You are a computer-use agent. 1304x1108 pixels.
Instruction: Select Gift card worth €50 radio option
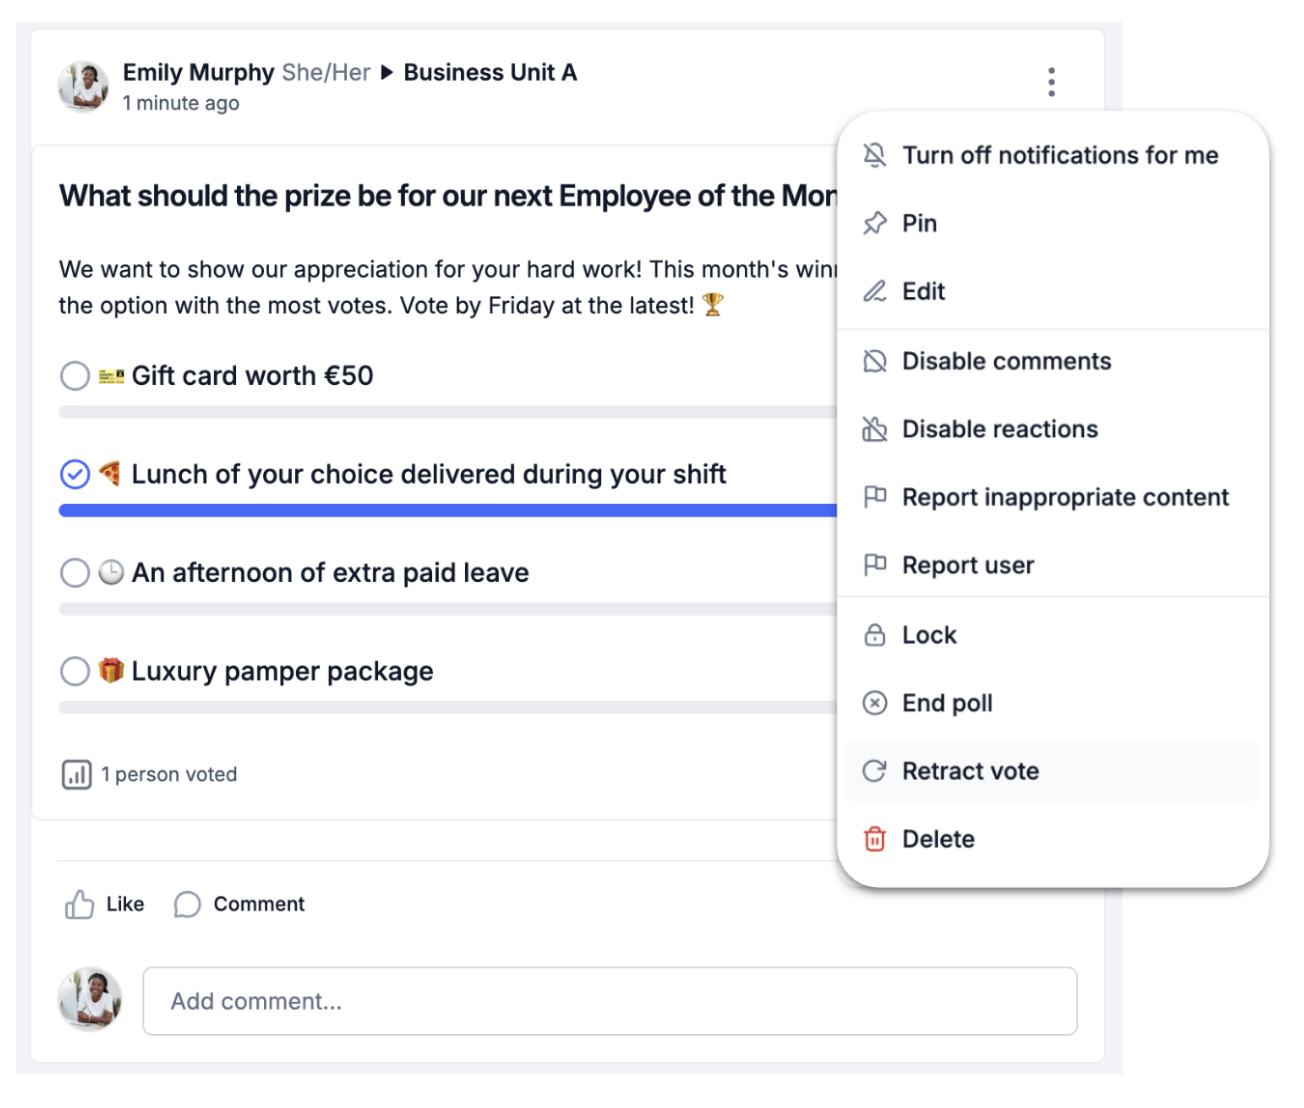coord(75,376)
